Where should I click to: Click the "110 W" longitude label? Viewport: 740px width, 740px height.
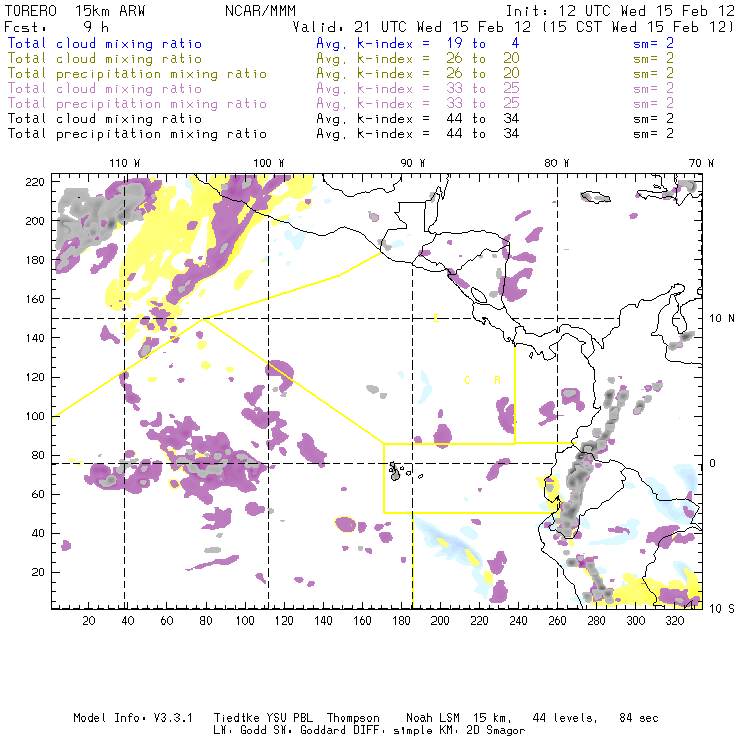[x=125, y=163]
